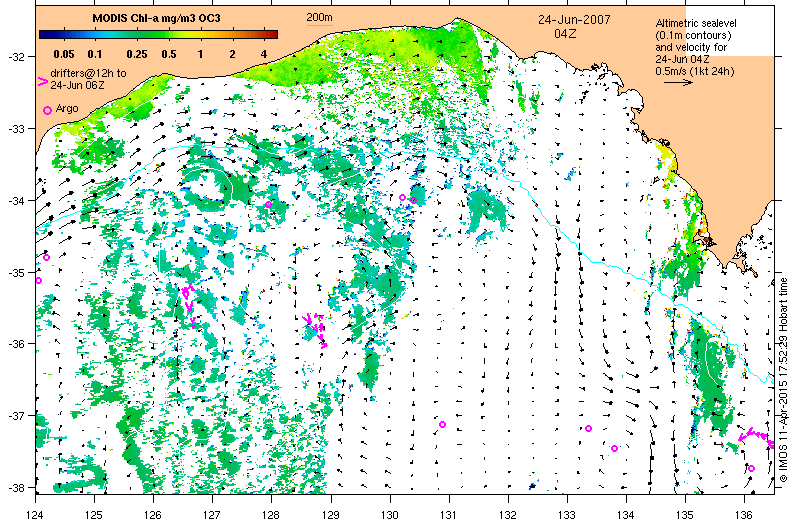
Task: Click the 126 longitude axis label
Action: (x=153, y=514)
